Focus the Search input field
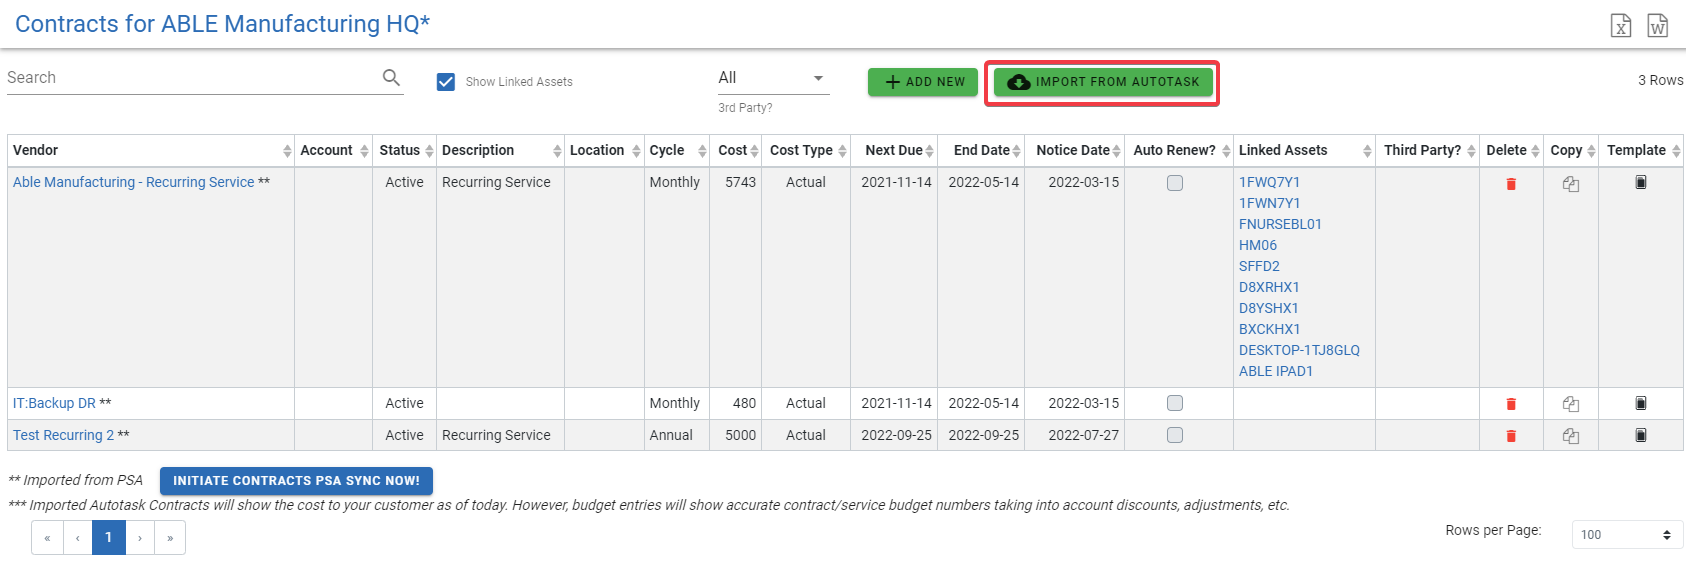Image resolution: width=1686 pixels, height=586 pixels. tap(190, 78)
